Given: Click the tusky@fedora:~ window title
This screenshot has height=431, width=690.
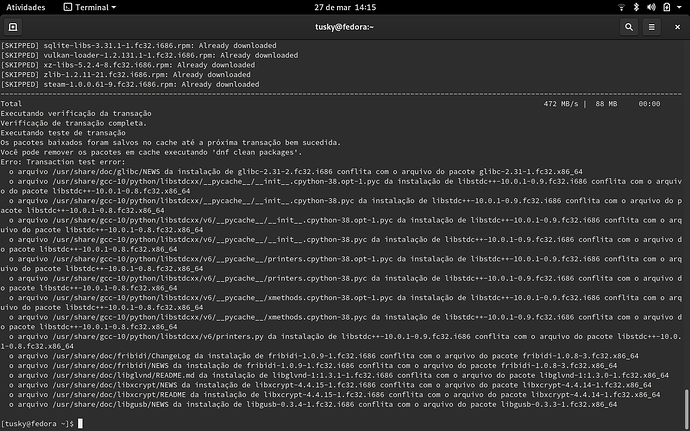Looking at the screenshot, I should pos(343,27).
